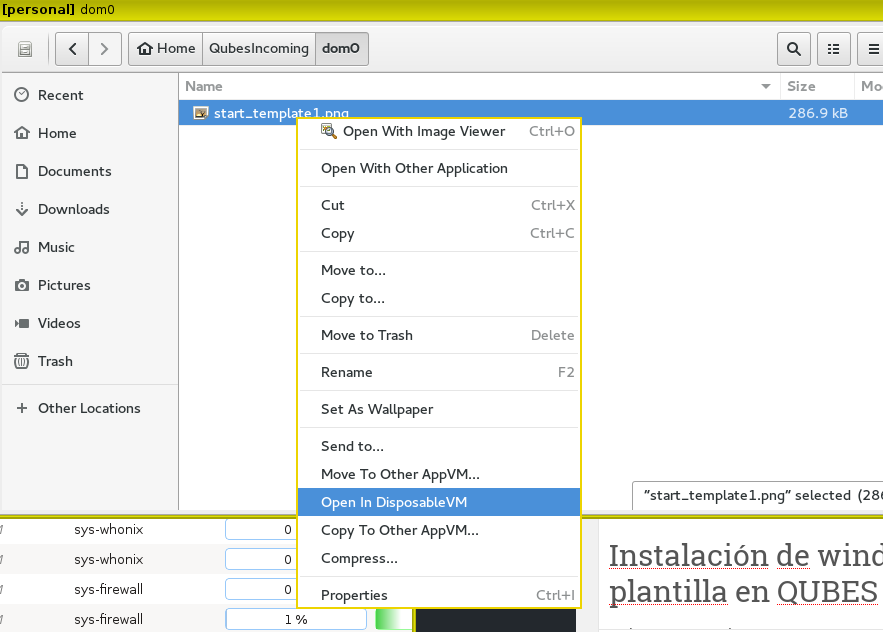The image size is (883, 632).
Task: Select Open In DisposableVM menu entry
Action: [x=394, y=502]
